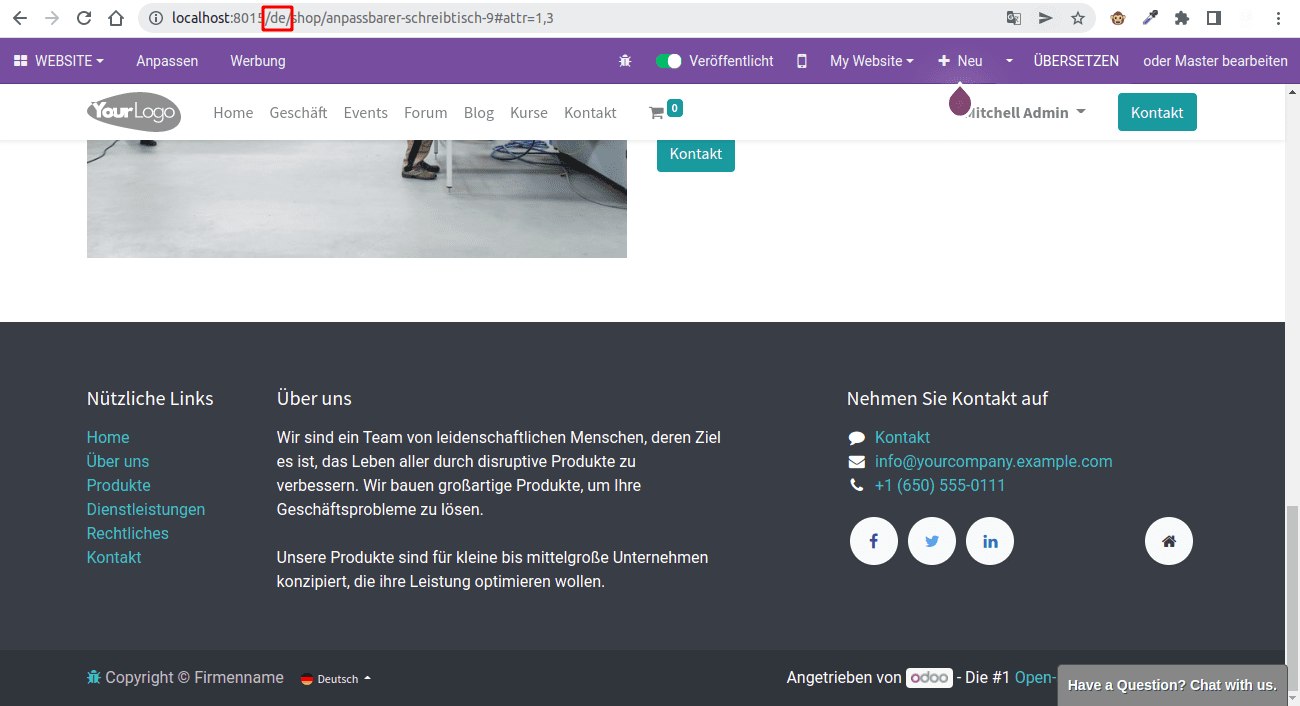Open the Rechtliches footer link
This screenshot has width=1300, height=706.
128,533
